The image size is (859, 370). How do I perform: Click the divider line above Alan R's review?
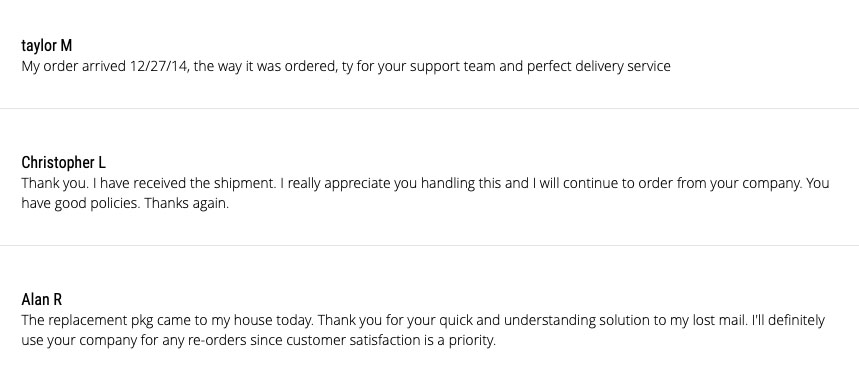430,246
